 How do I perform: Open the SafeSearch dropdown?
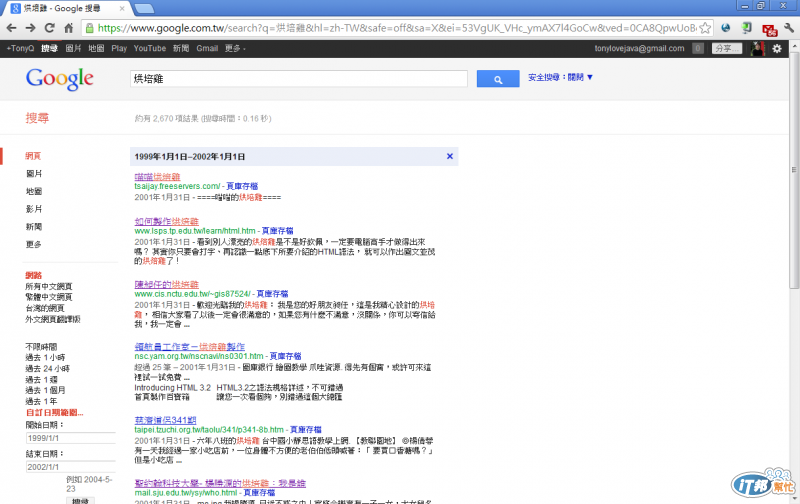[560, 77]
